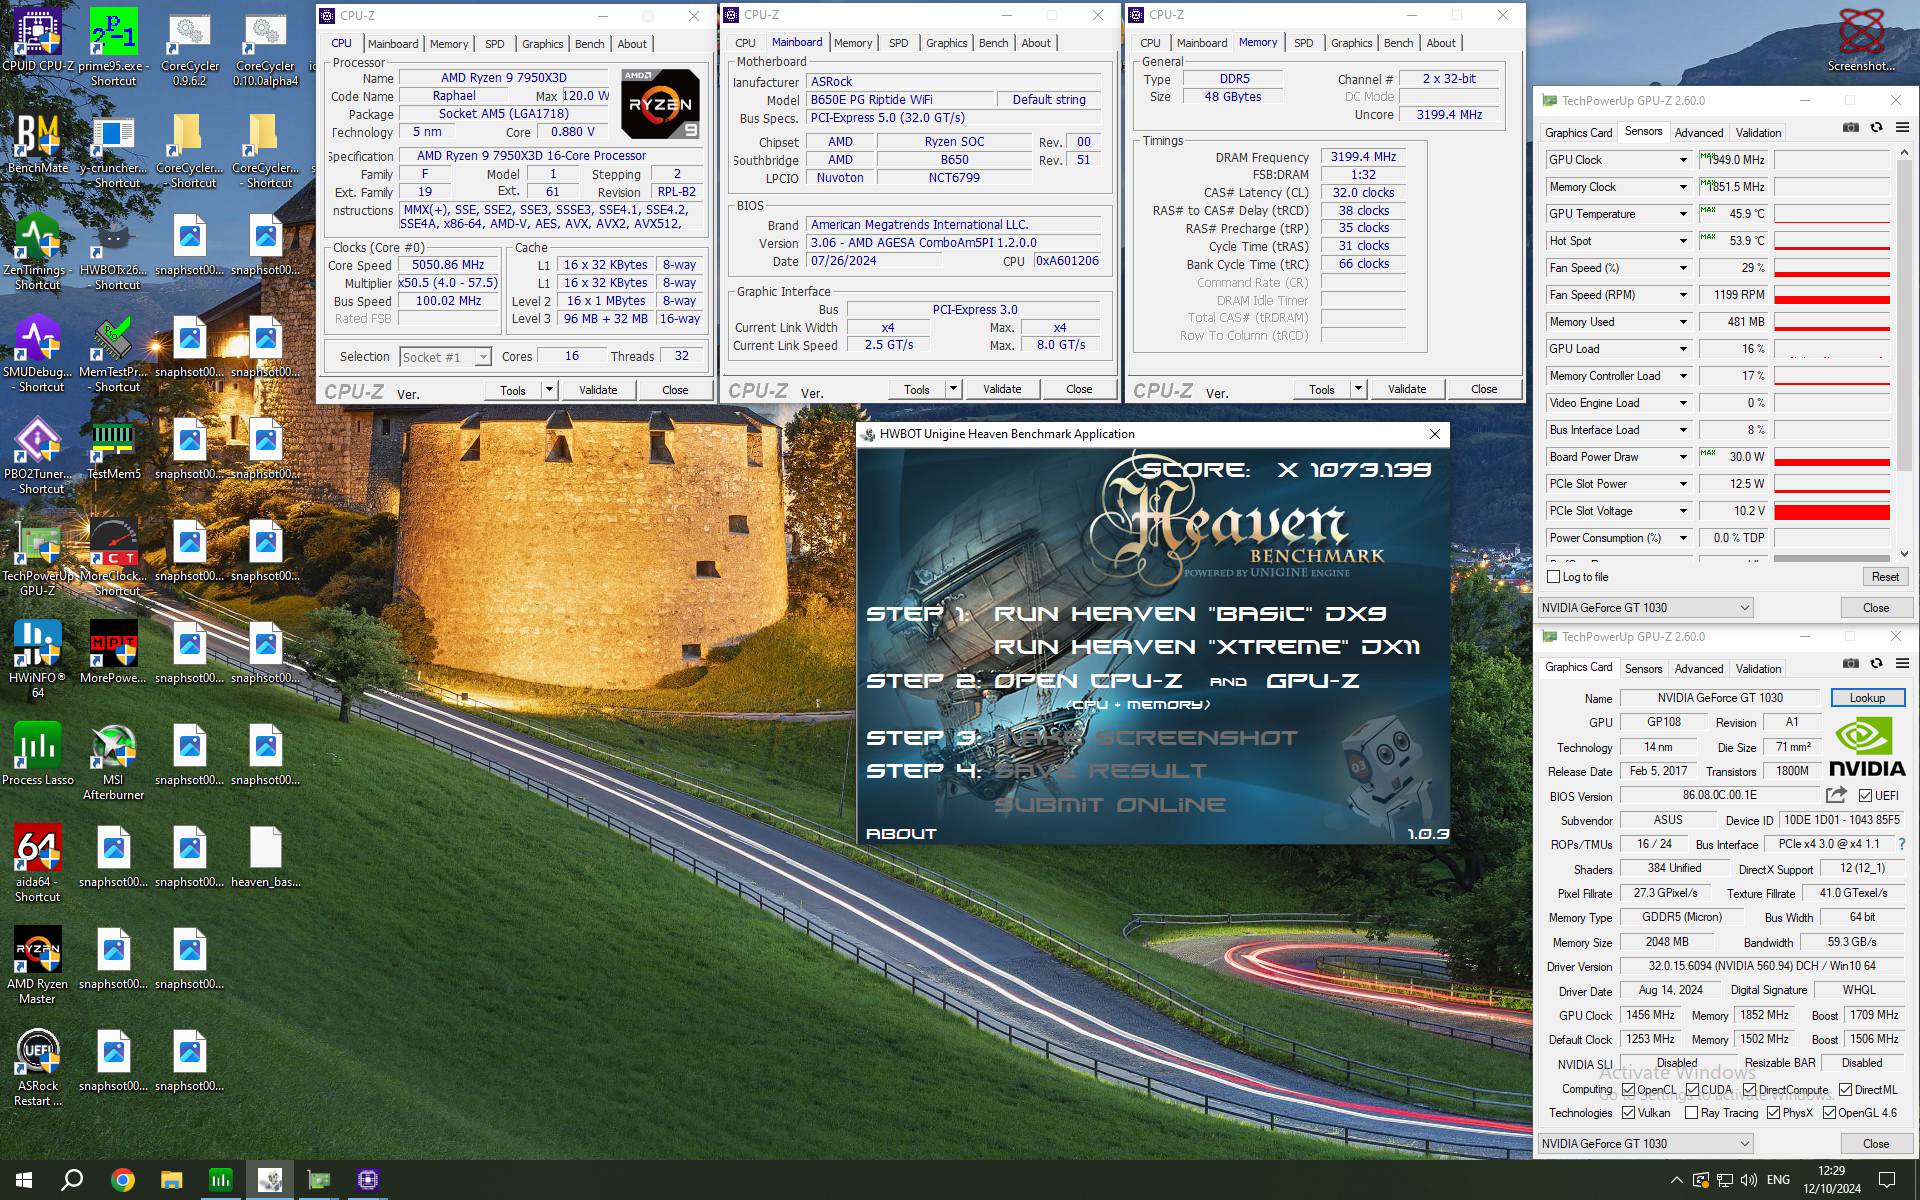Launch MSI Afterburner desktop icon
1920x1200 pixels.
point(113,762)
